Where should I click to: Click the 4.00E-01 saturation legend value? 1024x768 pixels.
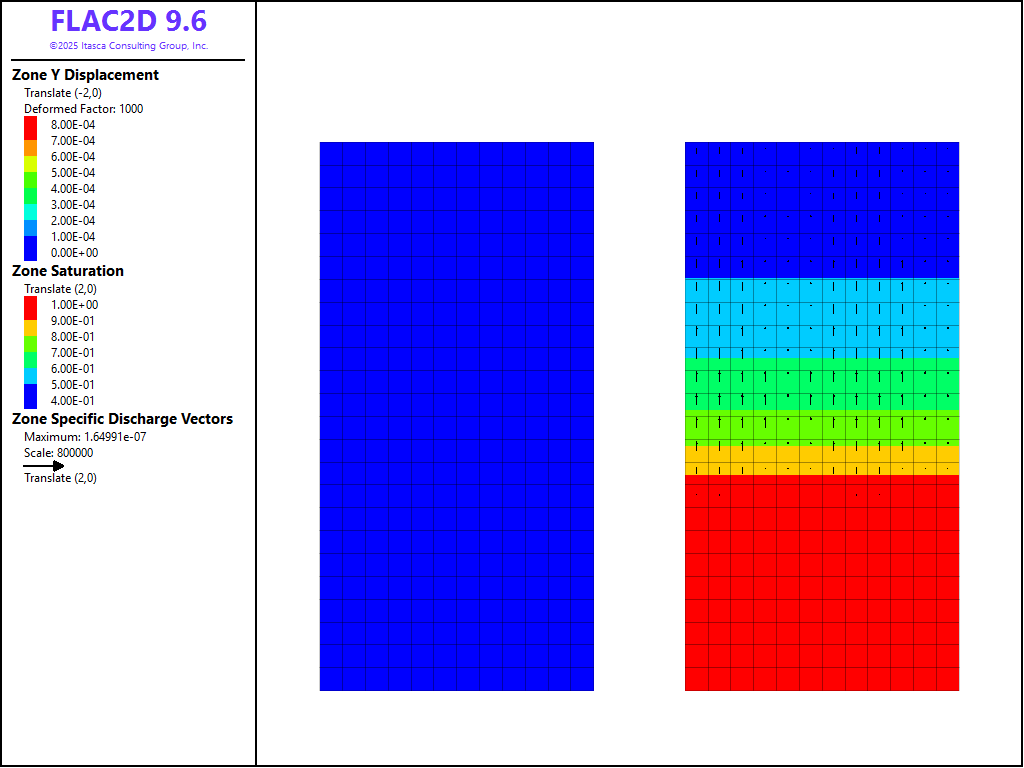click(72, 401)
